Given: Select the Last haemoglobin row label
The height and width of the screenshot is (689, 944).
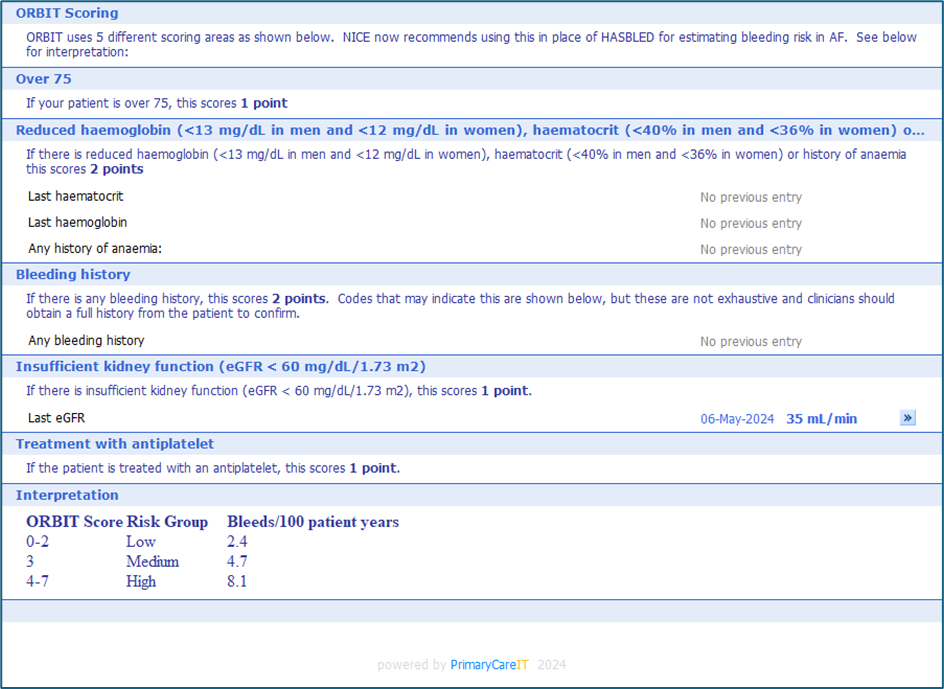Looking at the screenshot, I should click(77, 223).
